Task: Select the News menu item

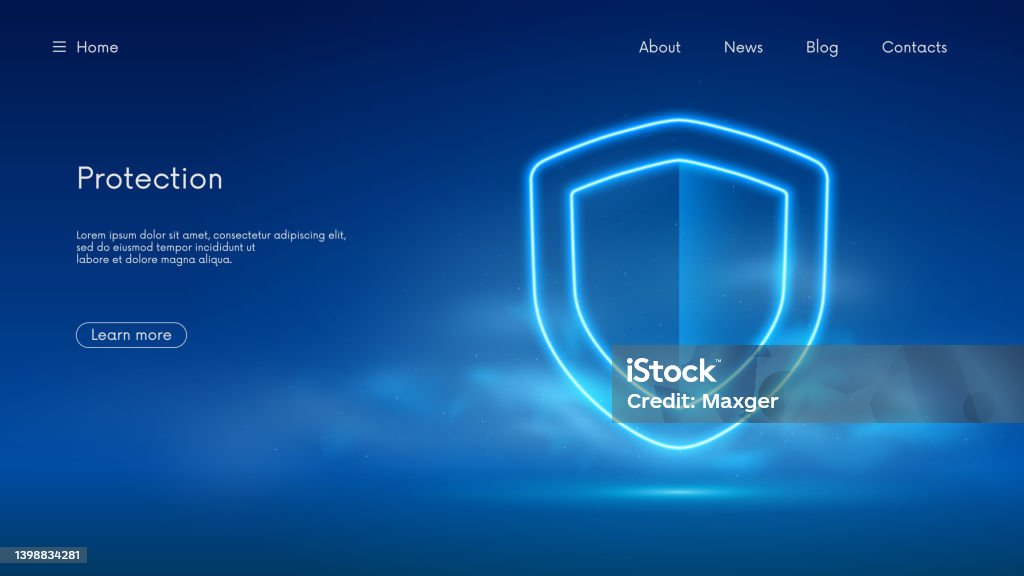Action: (x=743, y=47)
